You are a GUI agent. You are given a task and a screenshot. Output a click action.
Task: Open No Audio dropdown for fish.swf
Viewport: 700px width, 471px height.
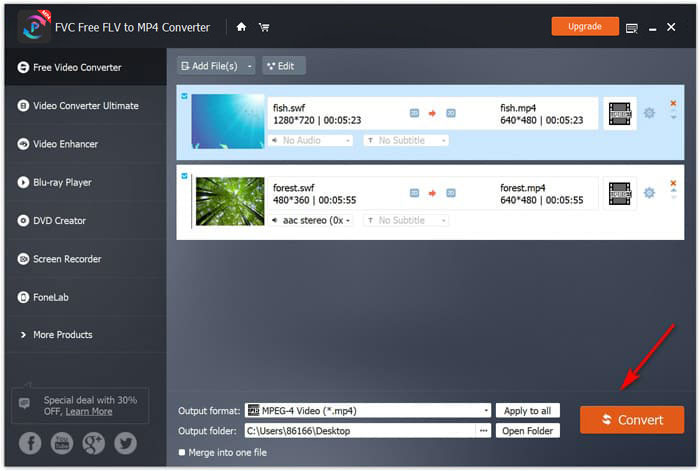click(311, 140)
